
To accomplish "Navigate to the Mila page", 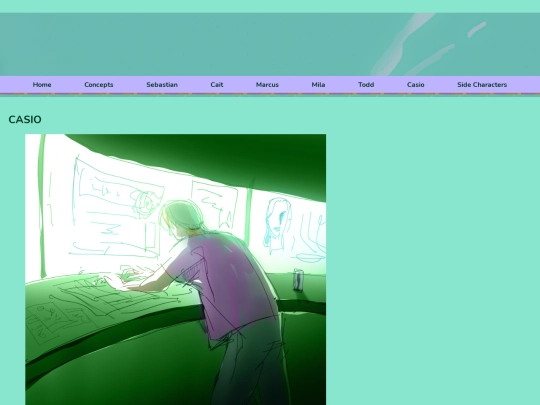I will (x=318, y=85).
